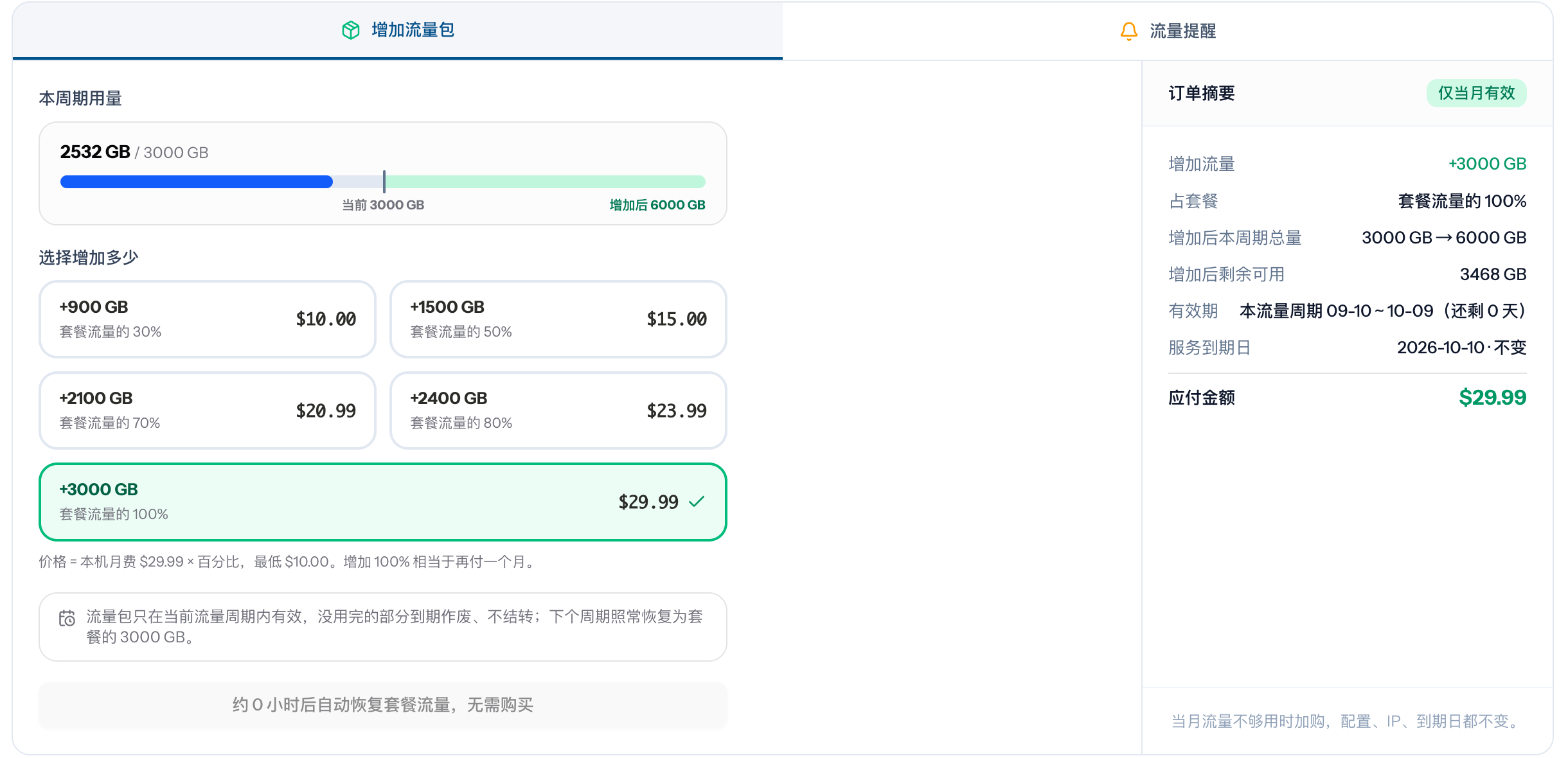This screenshot has height=758, width=1568.
Task: Click the 仅当月有效 badge
Action: pos(1476,93)
